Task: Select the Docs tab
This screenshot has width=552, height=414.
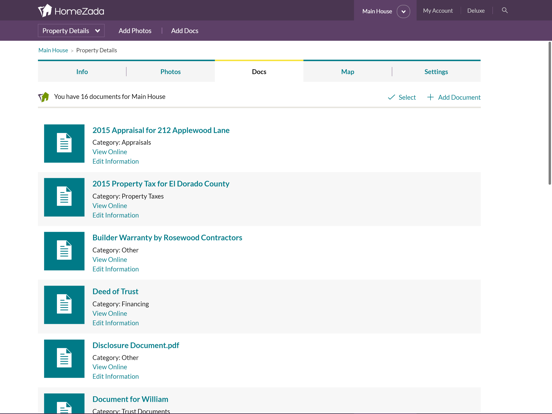Action: (259, 71)
